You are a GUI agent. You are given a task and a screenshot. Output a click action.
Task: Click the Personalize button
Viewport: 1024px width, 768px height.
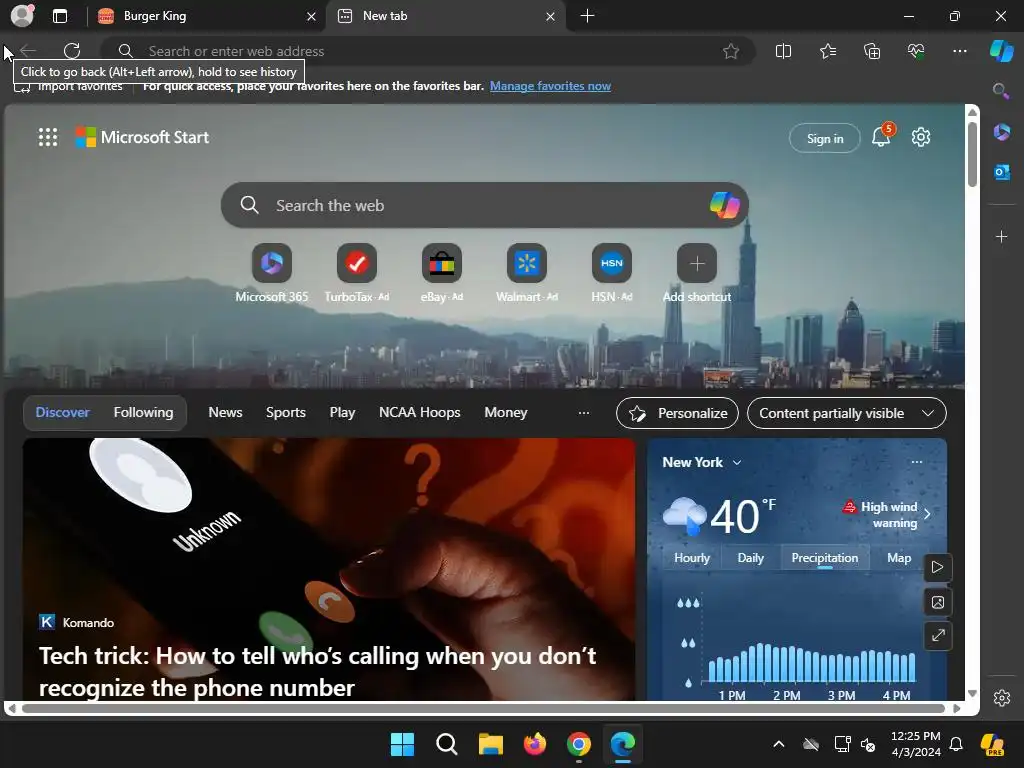click(x=677, y=413)
